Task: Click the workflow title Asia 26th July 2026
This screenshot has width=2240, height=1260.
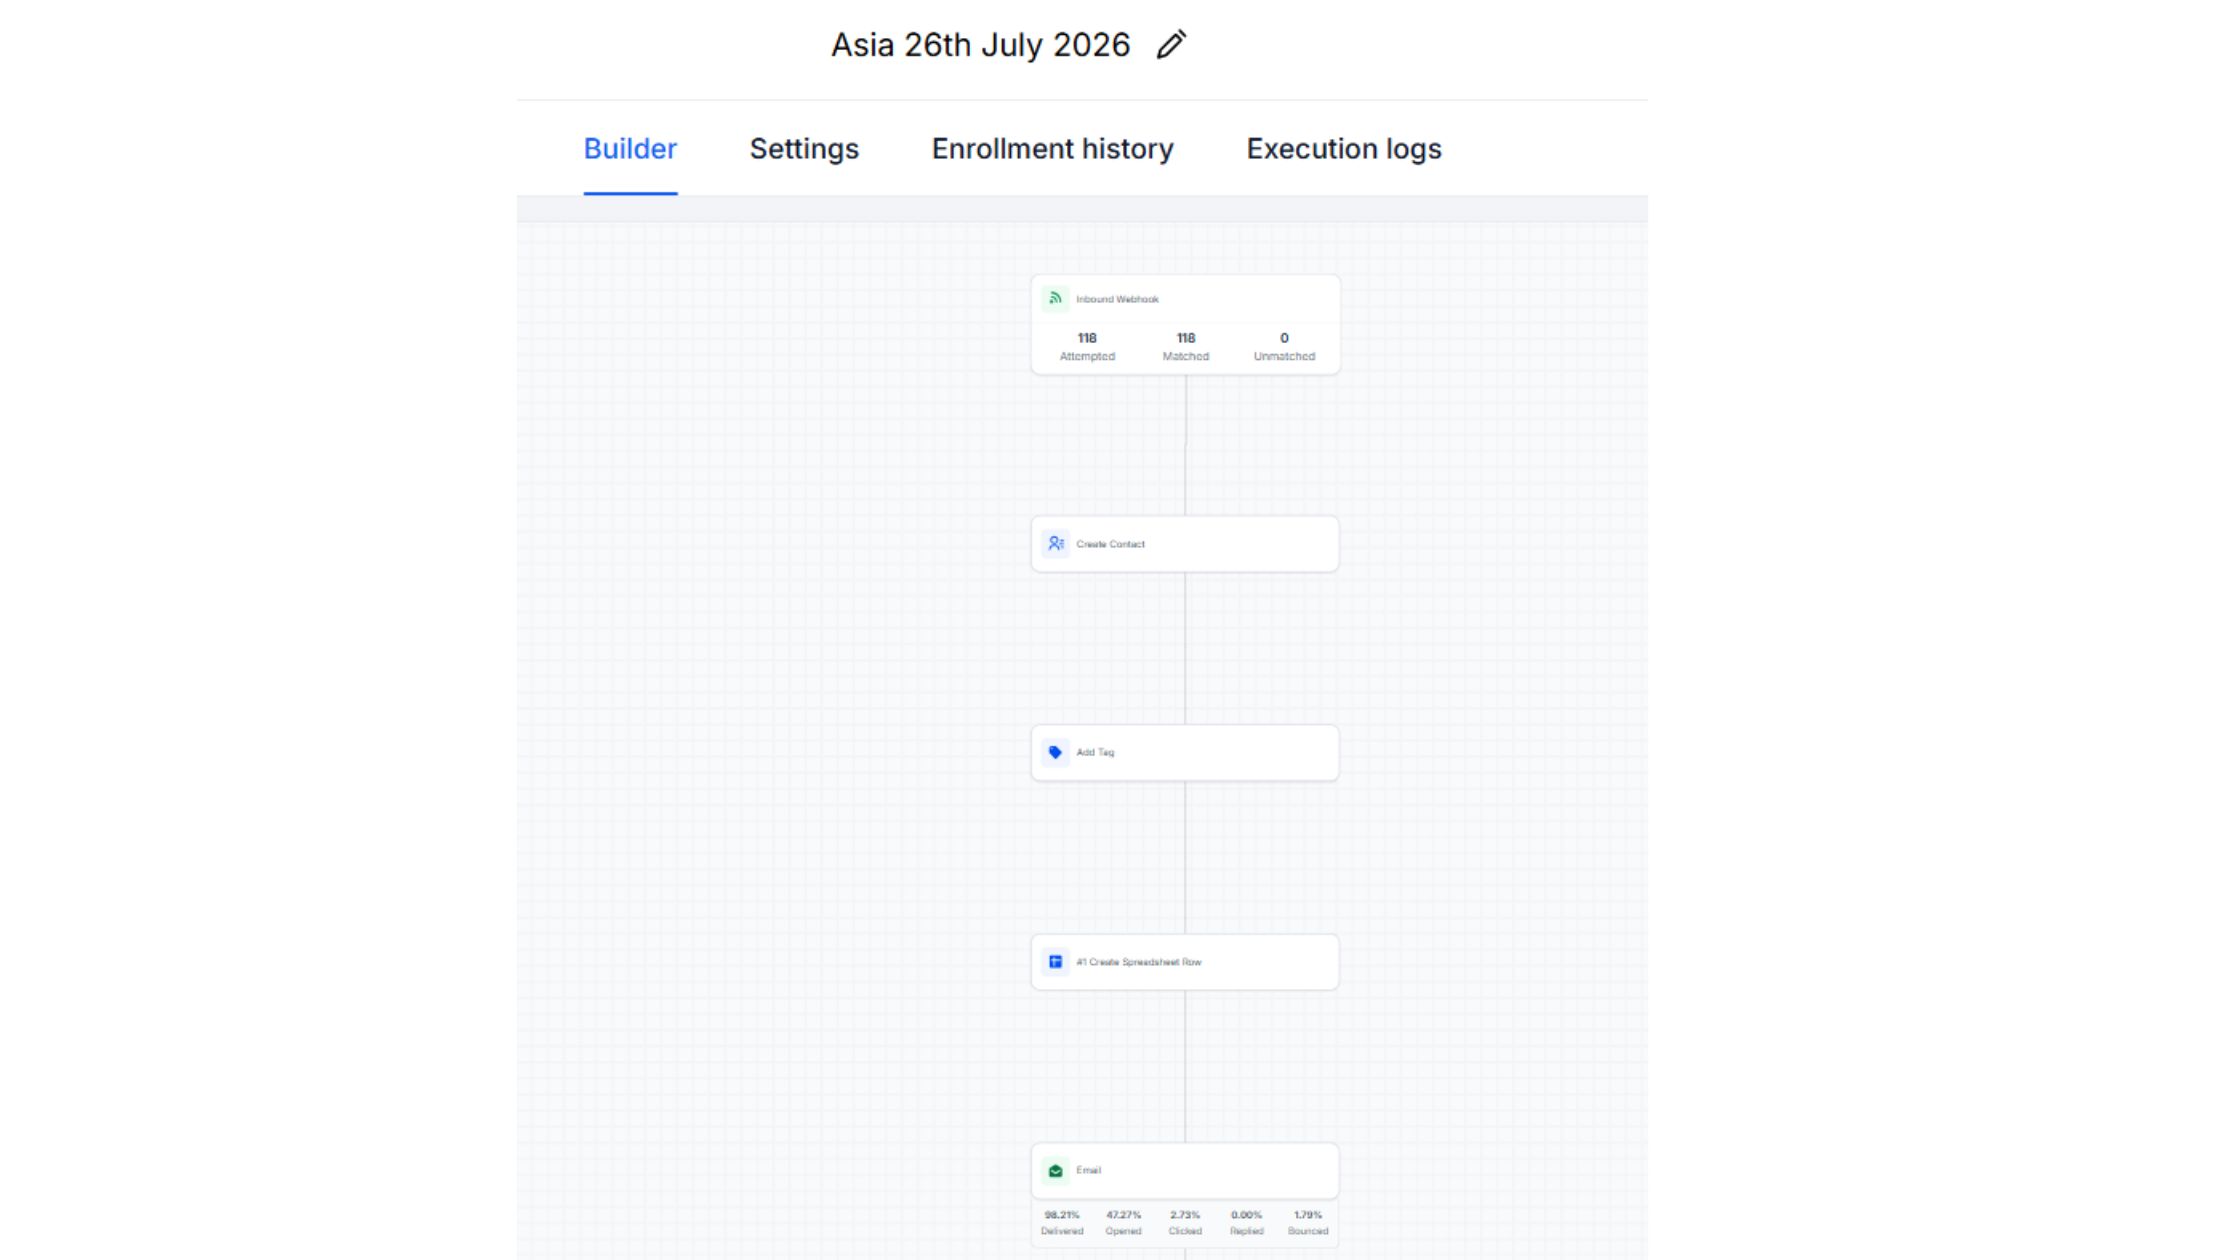Action: (x=980, y=45)
